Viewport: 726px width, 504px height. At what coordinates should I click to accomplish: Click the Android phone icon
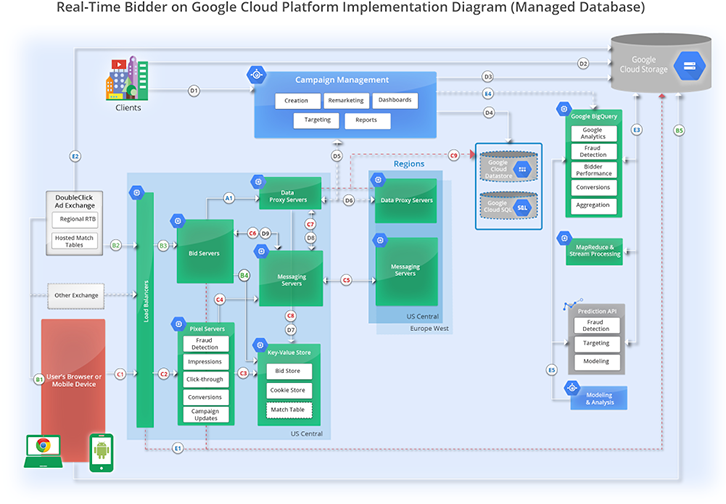click(x=101, y=453)
